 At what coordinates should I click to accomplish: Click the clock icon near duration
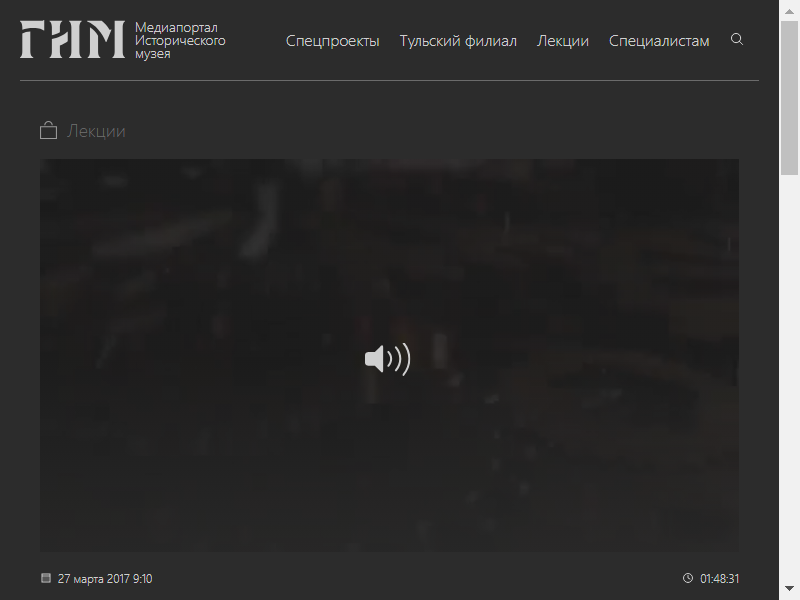coord(688,578)
